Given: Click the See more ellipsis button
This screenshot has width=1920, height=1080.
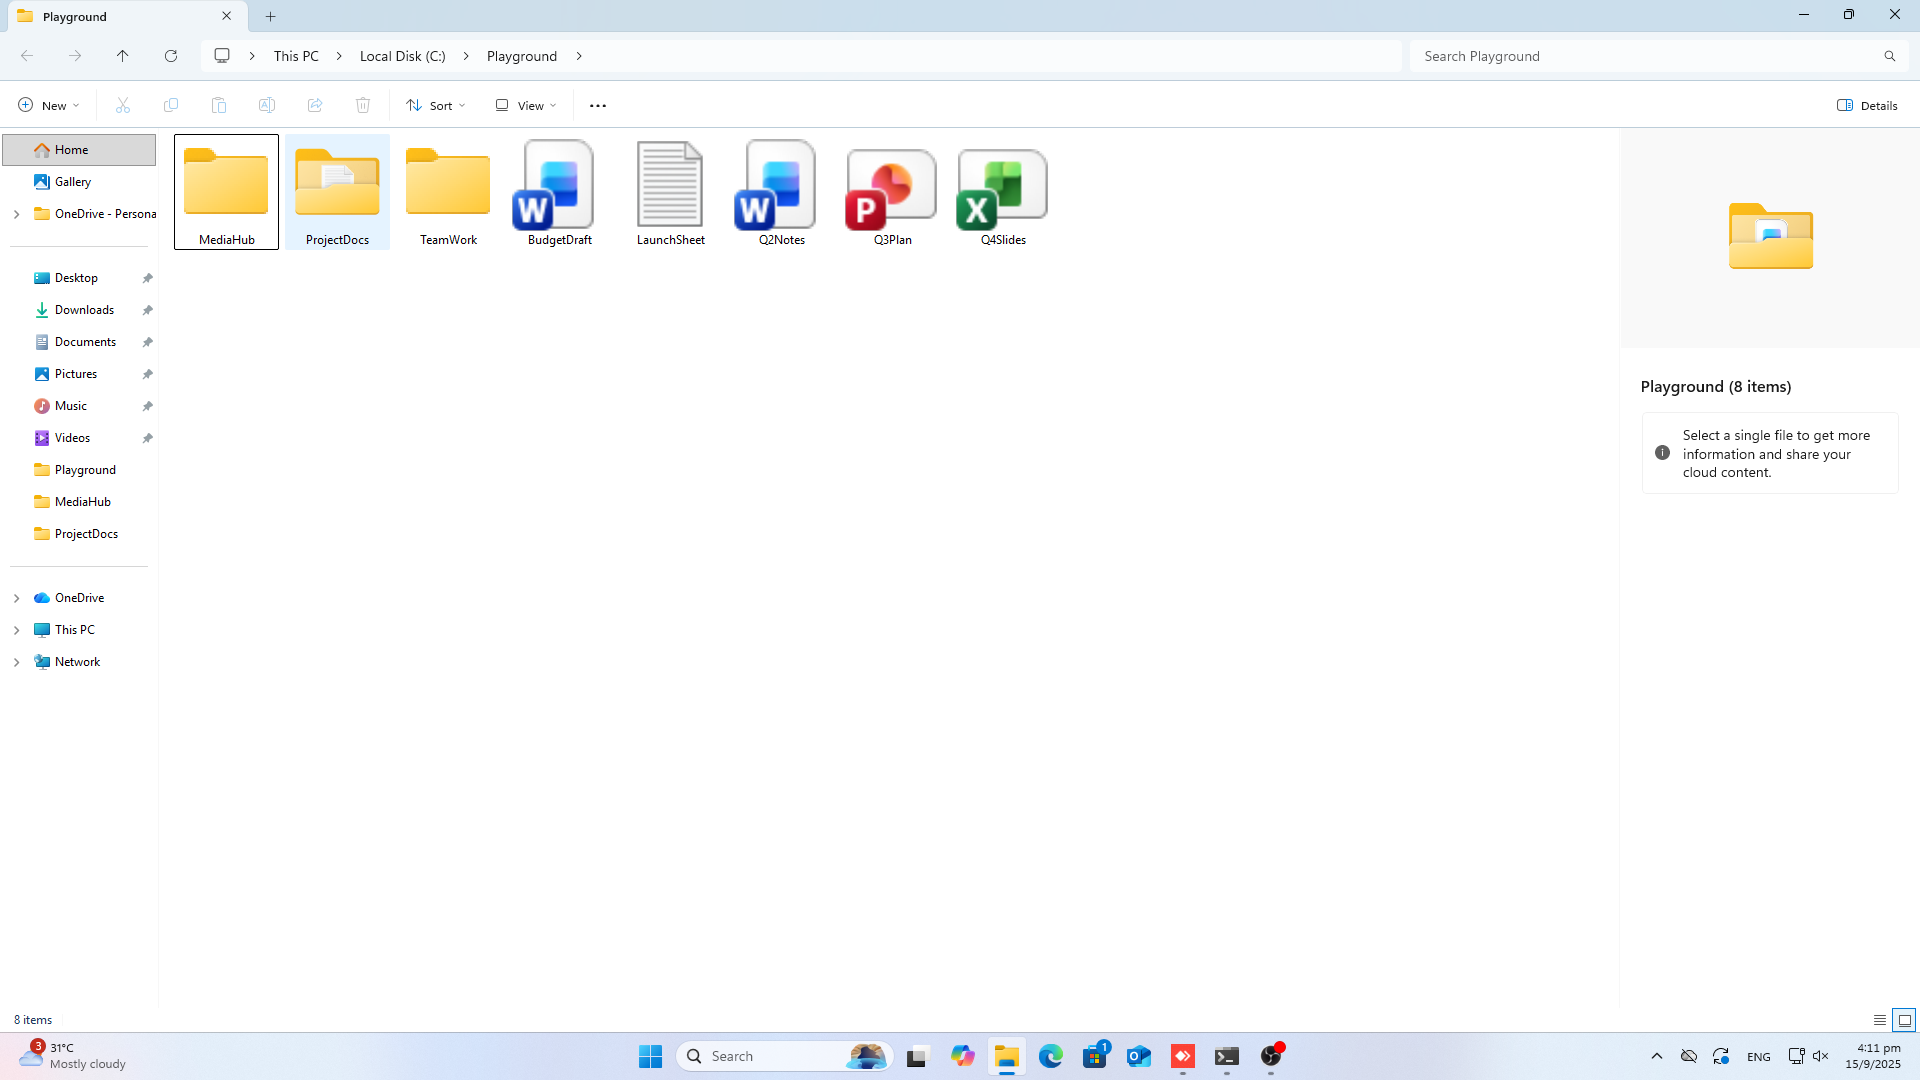Looking at the screenshot, I should (x=598, y=105).
